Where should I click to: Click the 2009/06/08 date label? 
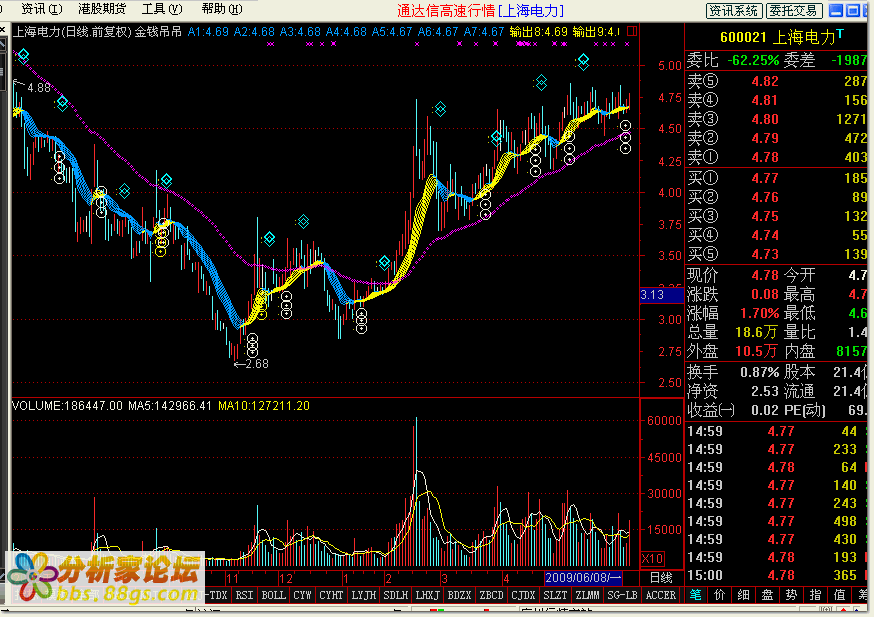pyautogui.click(x=584, y=577)
